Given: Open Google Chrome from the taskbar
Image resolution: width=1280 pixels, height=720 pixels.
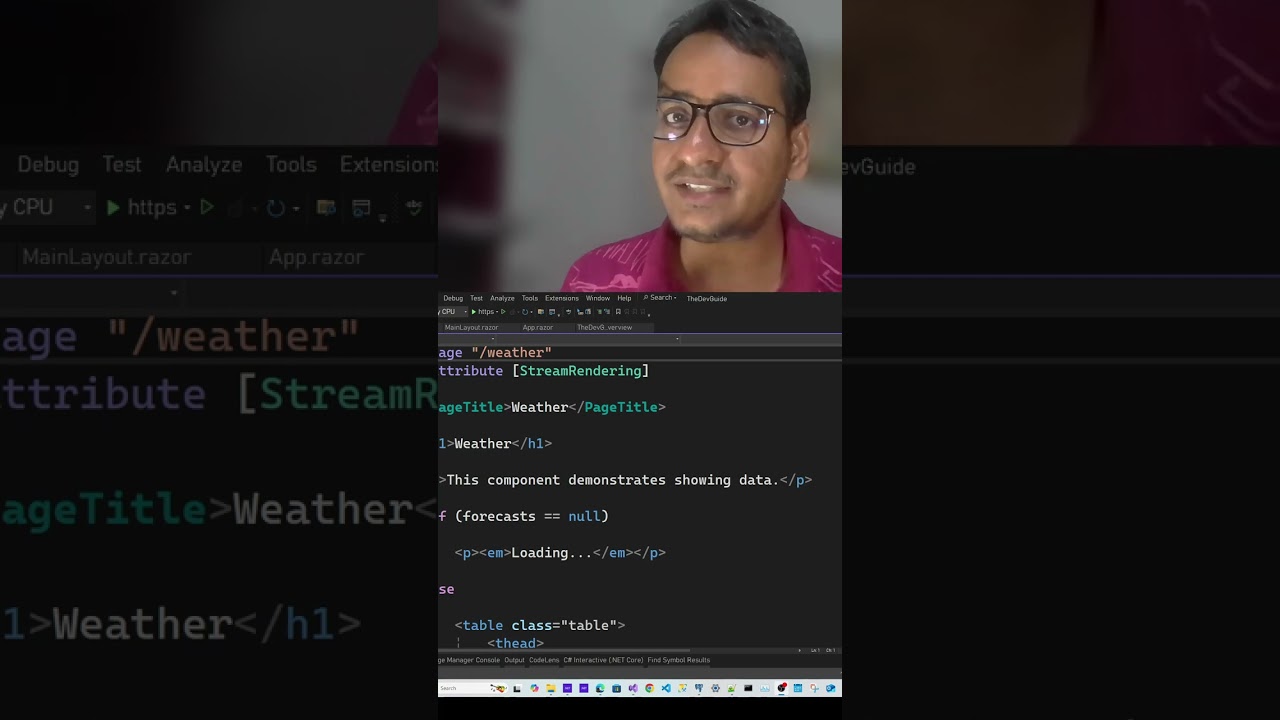Looking at the screenshot, I should coord(649,688).
